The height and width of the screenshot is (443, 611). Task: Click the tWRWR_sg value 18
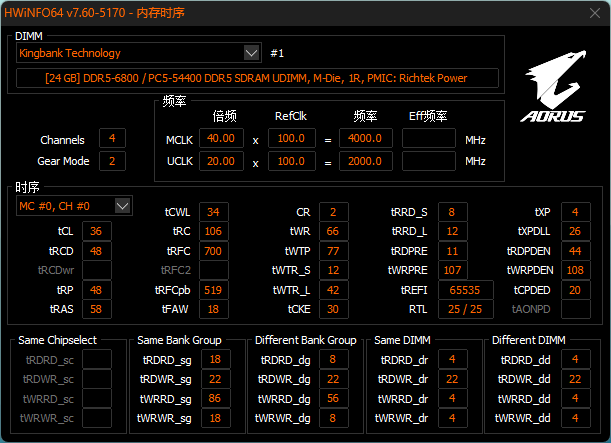215,418
